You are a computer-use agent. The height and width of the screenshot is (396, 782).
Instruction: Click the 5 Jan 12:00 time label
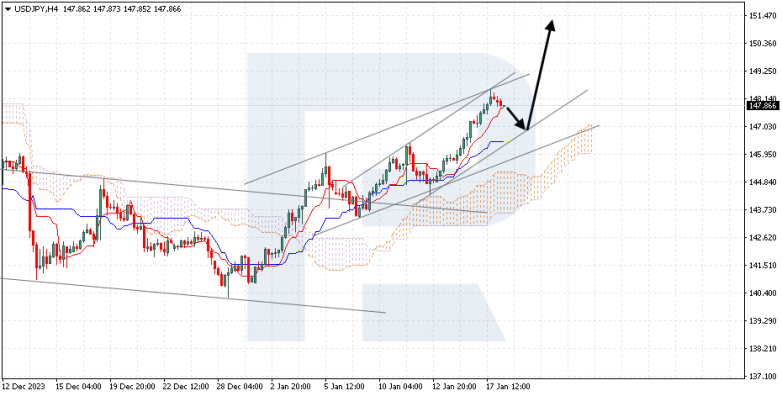(x=346, y=387)
